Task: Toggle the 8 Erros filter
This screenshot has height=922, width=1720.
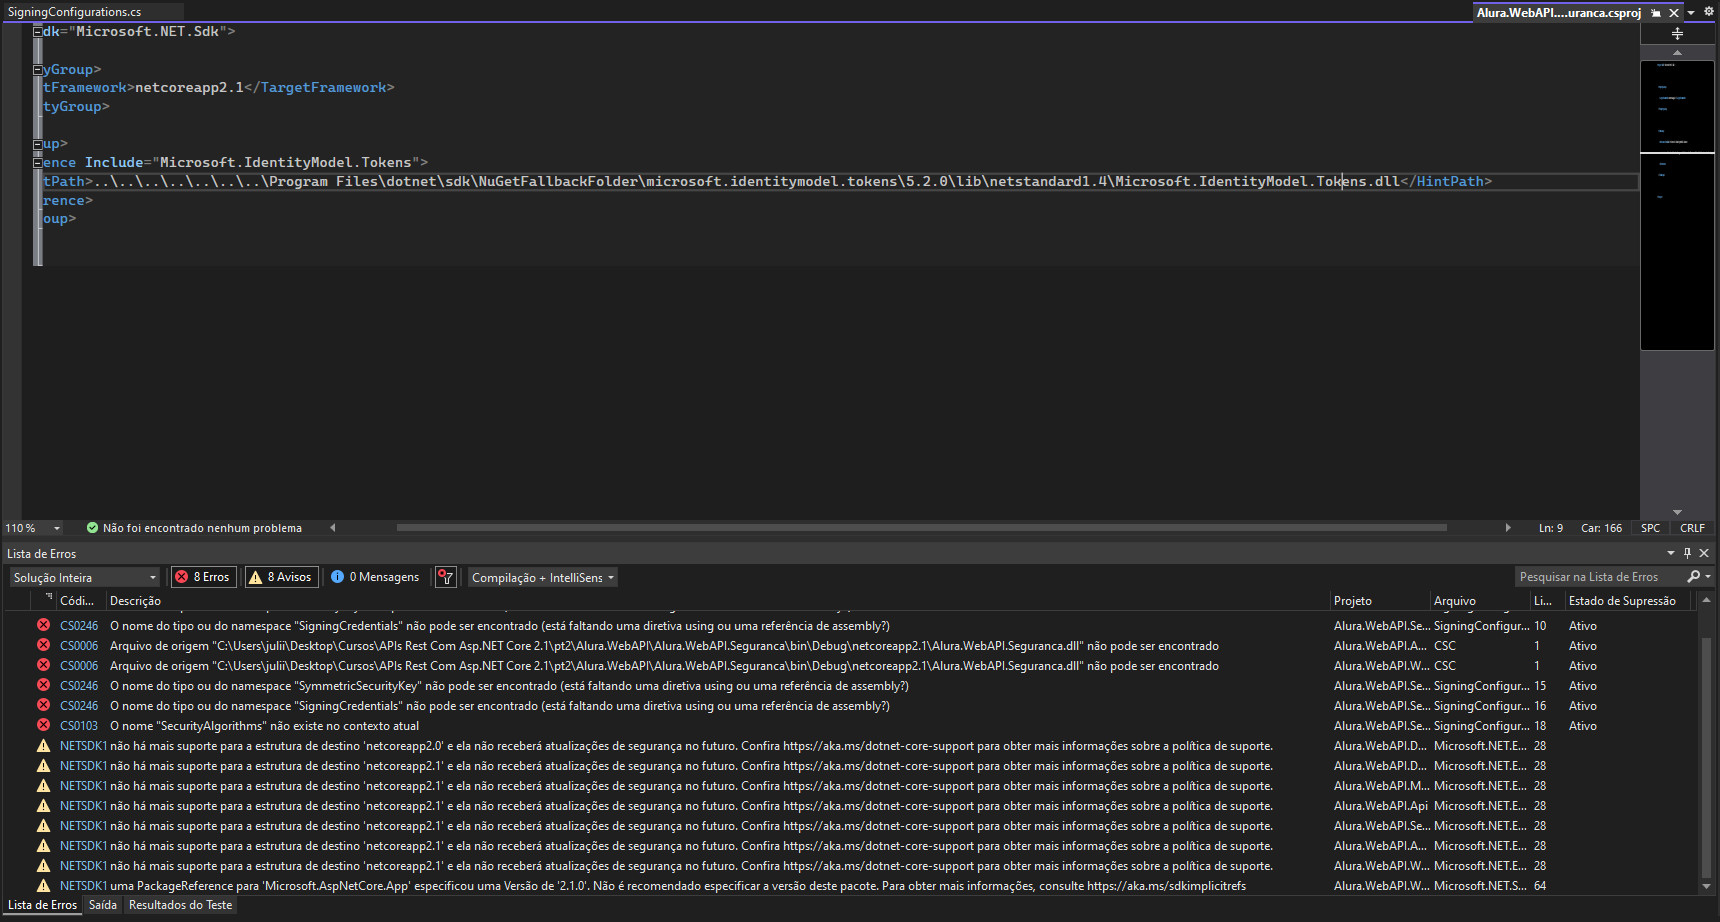Action: [x=204, y=577]
